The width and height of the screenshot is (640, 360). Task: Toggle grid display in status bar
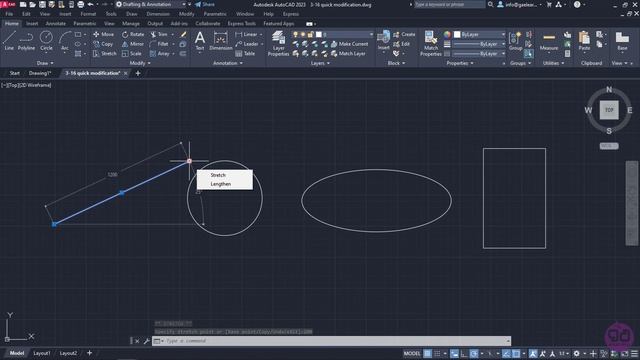[x=427, y=353]
